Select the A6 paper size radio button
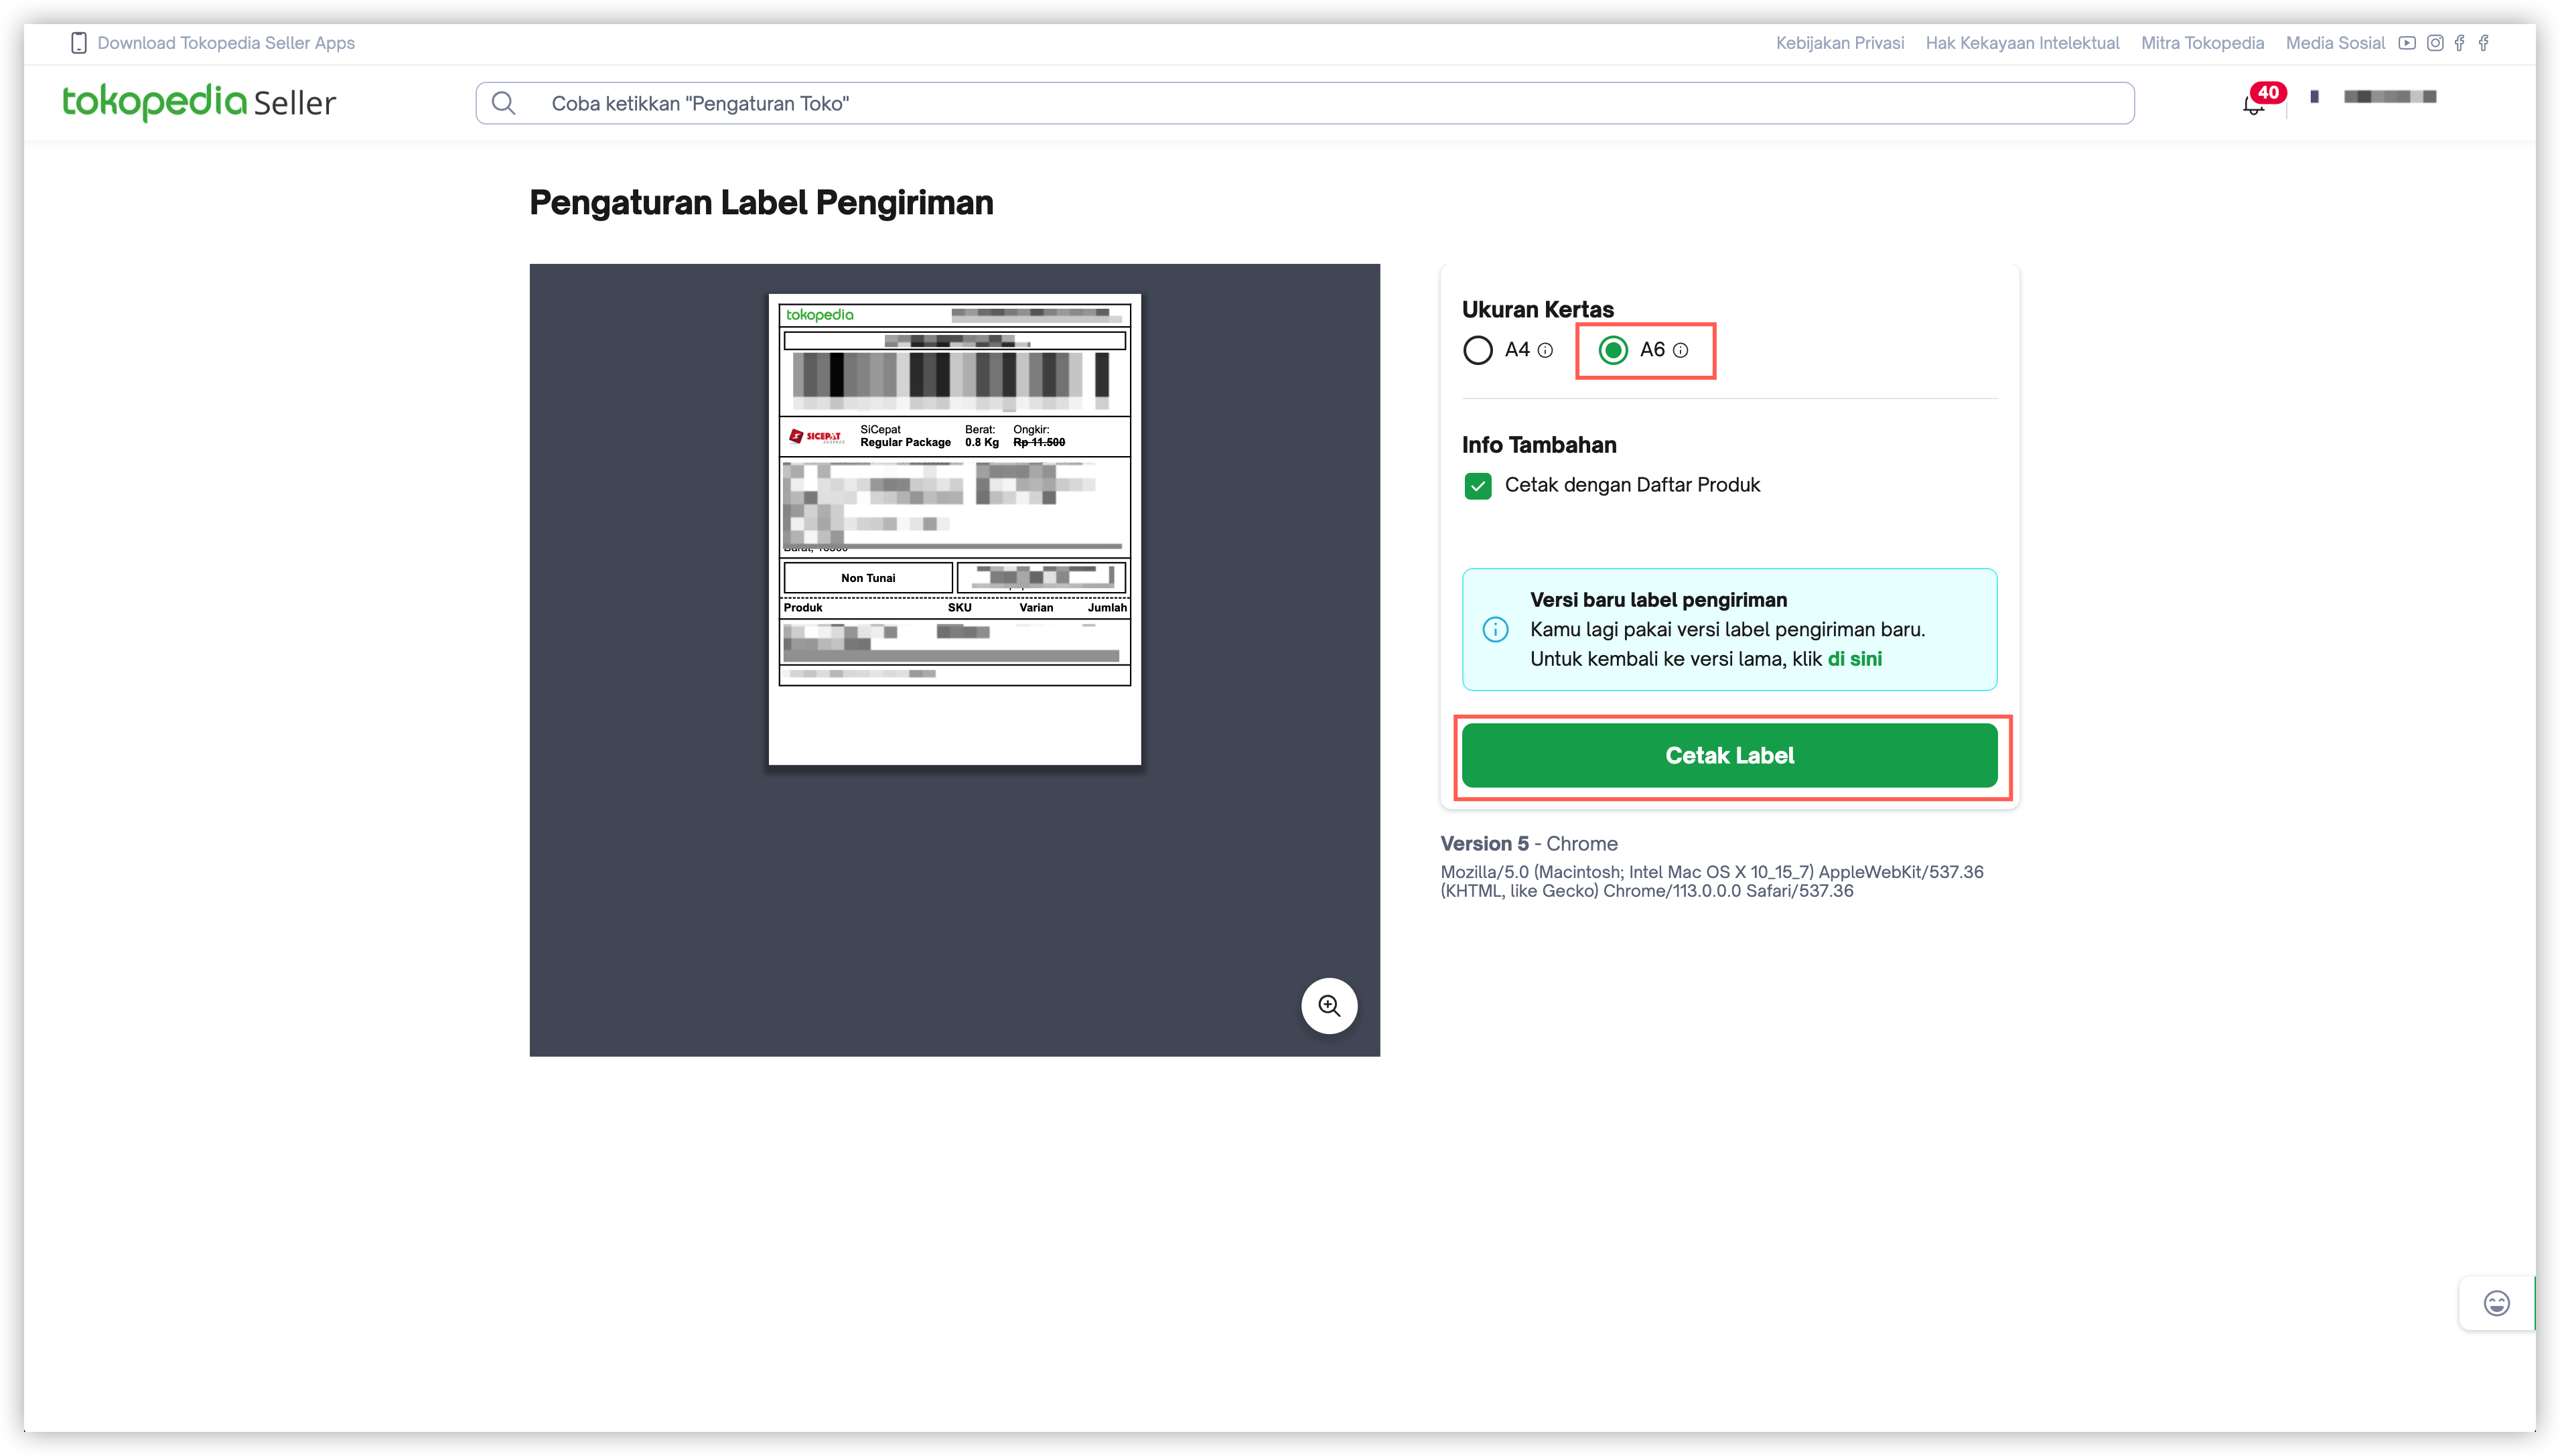 1613,350
